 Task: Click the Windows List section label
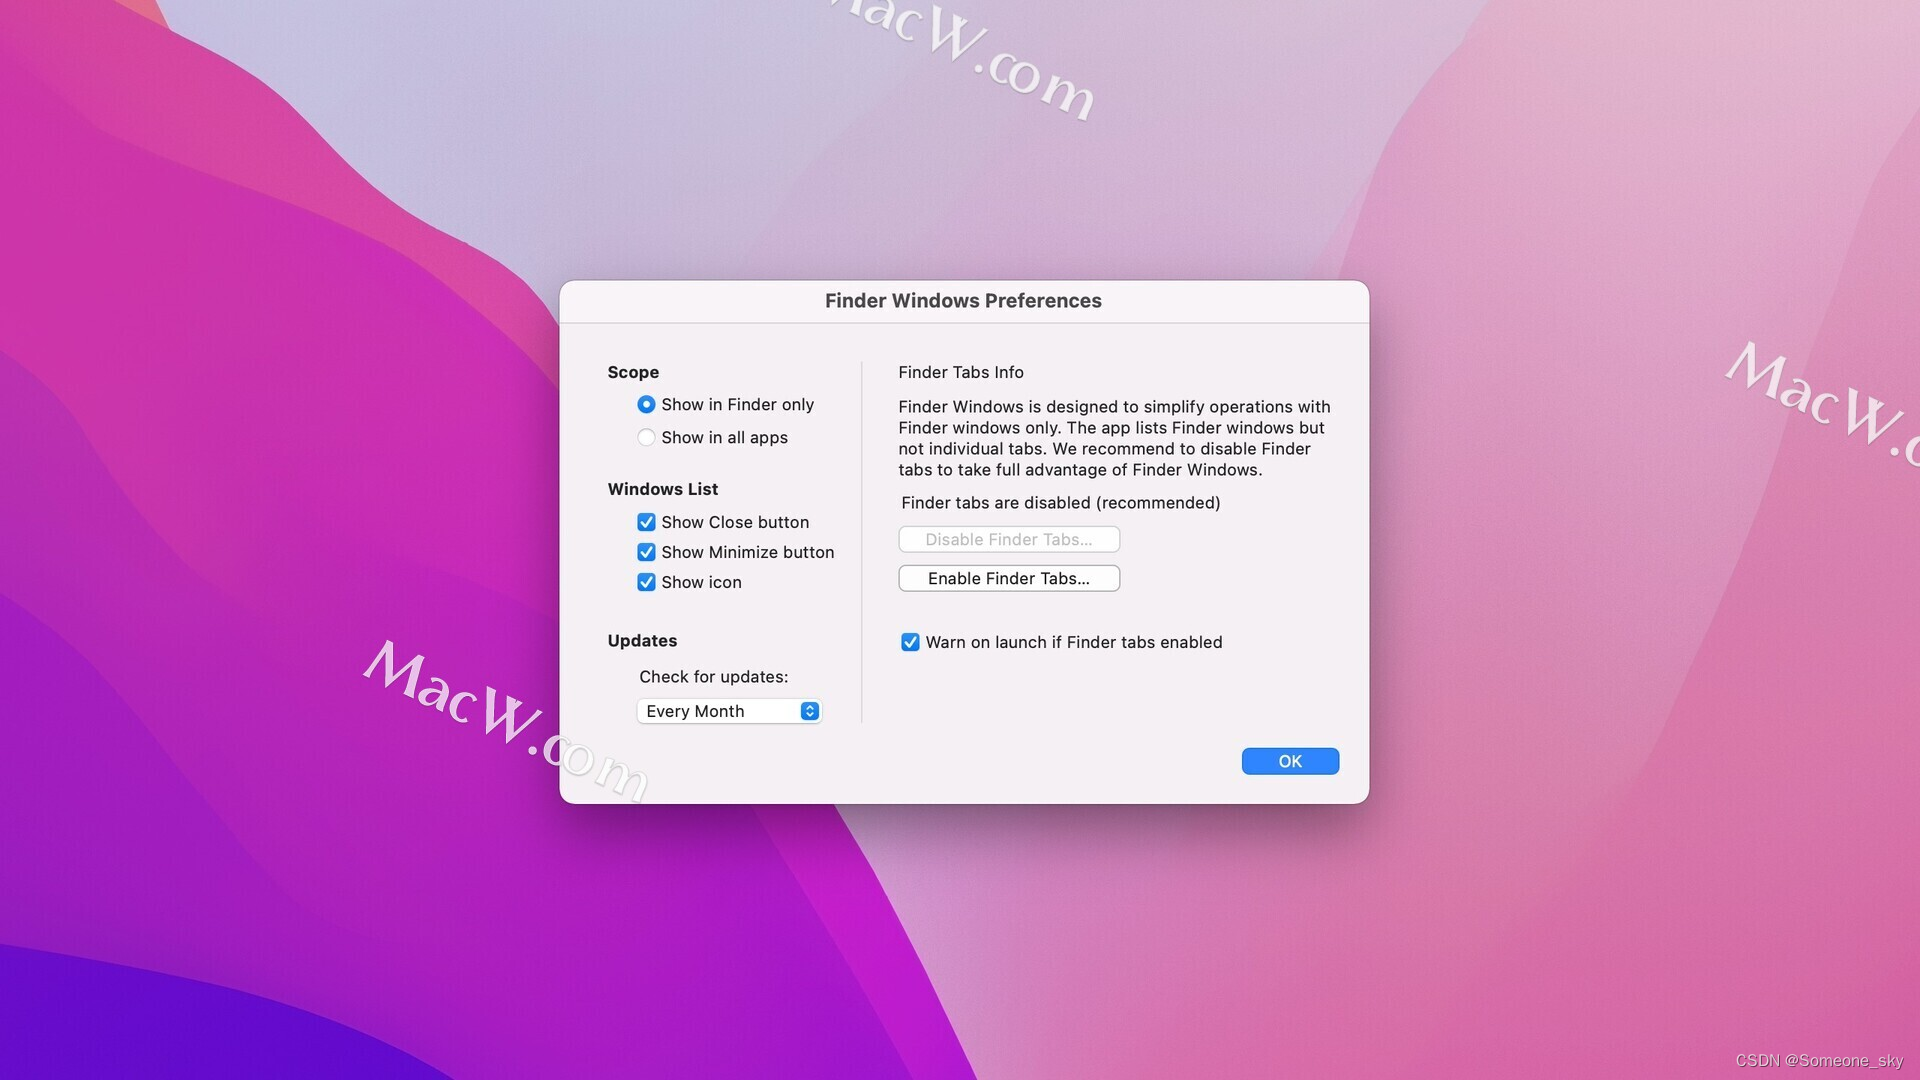pyautogui.click(x=661, y=487)
